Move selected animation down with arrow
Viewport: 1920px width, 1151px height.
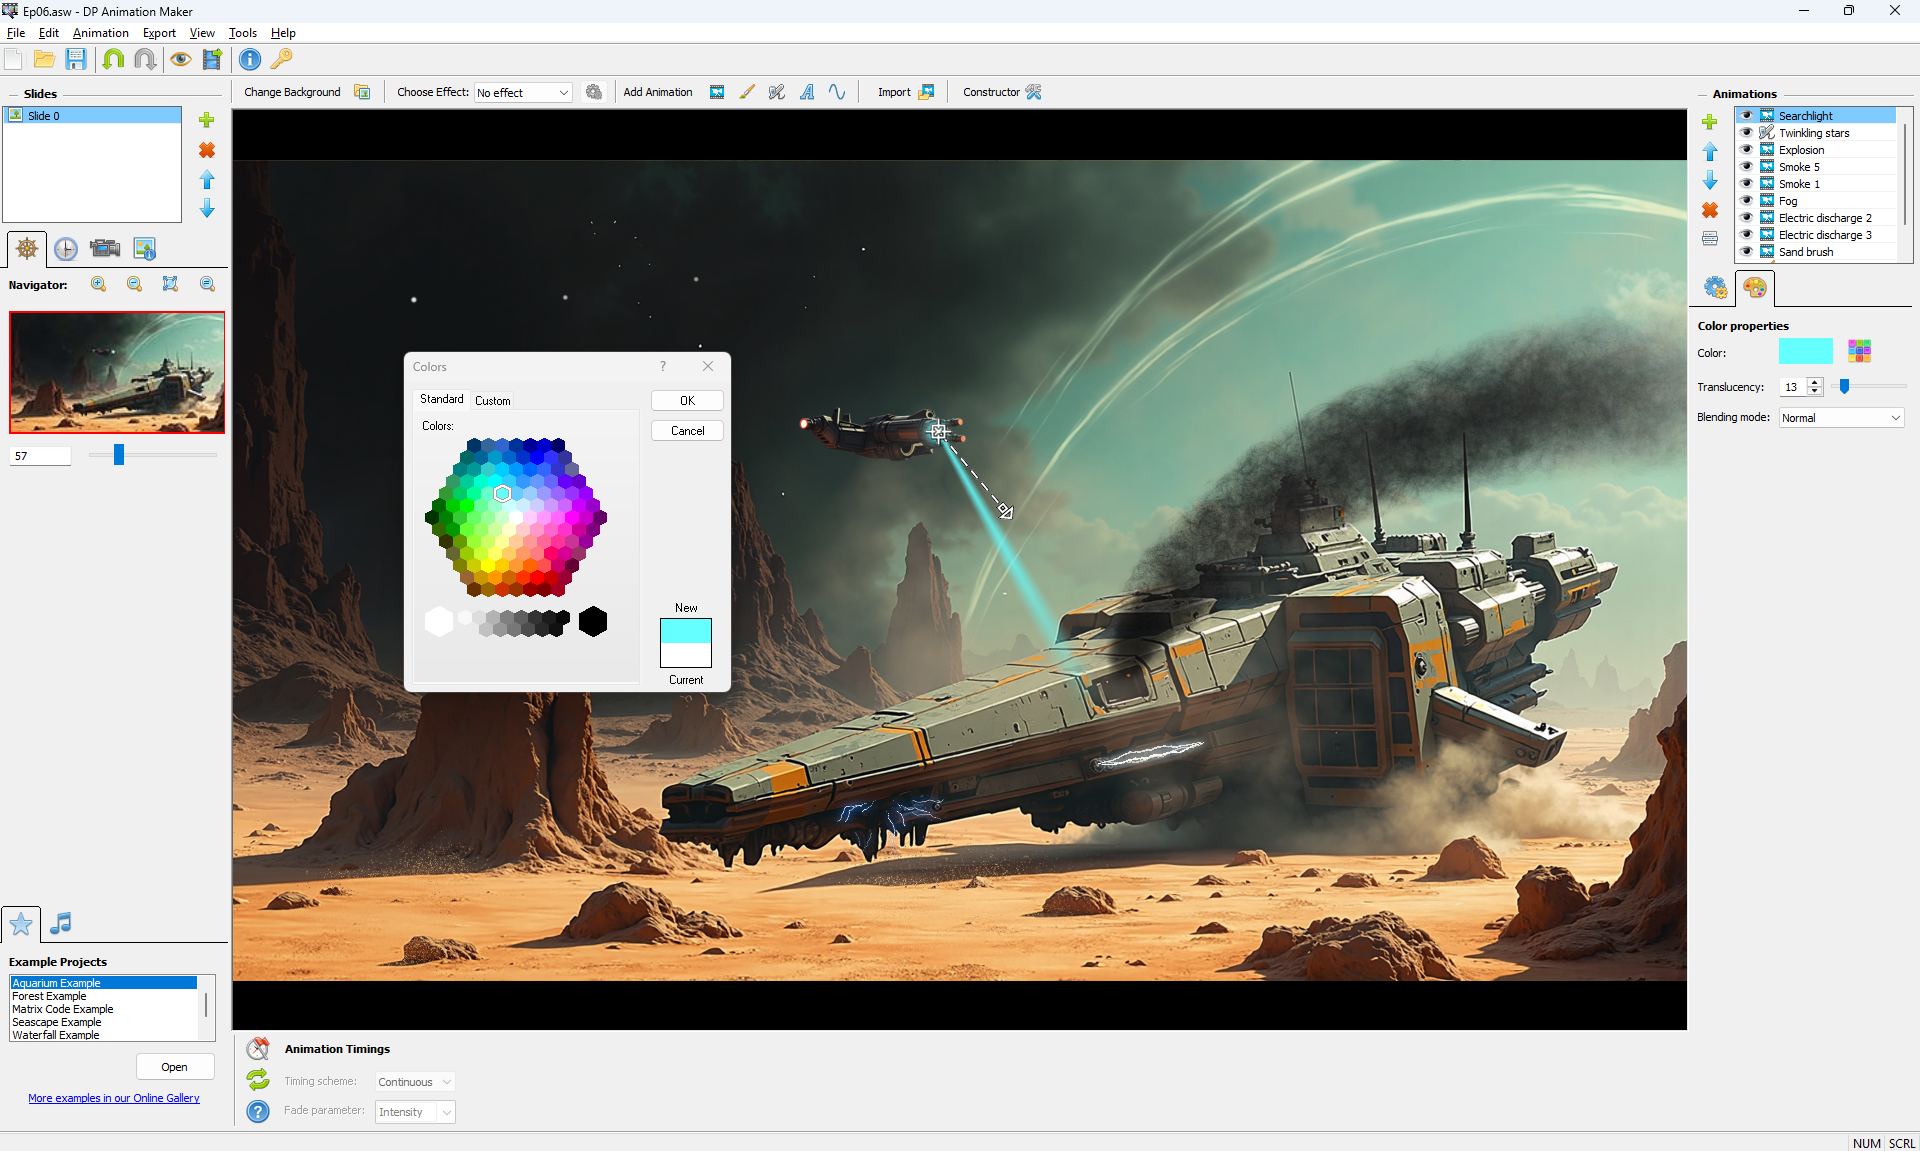click(1710, 181)
